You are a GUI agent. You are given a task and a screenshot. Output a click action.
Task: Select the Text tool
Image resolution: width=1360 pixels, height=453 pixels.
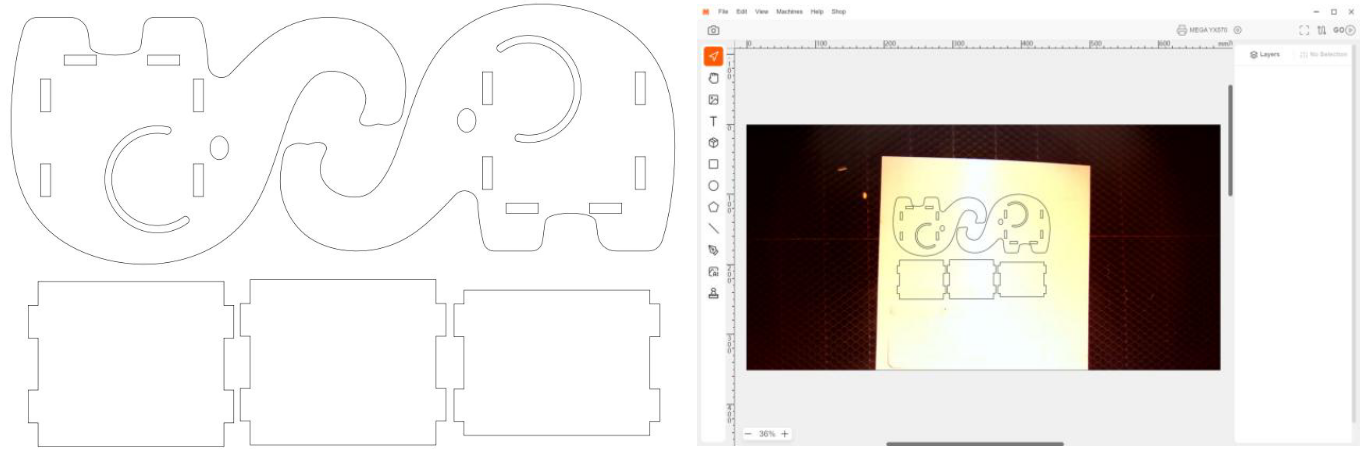(x=713, y=121)
